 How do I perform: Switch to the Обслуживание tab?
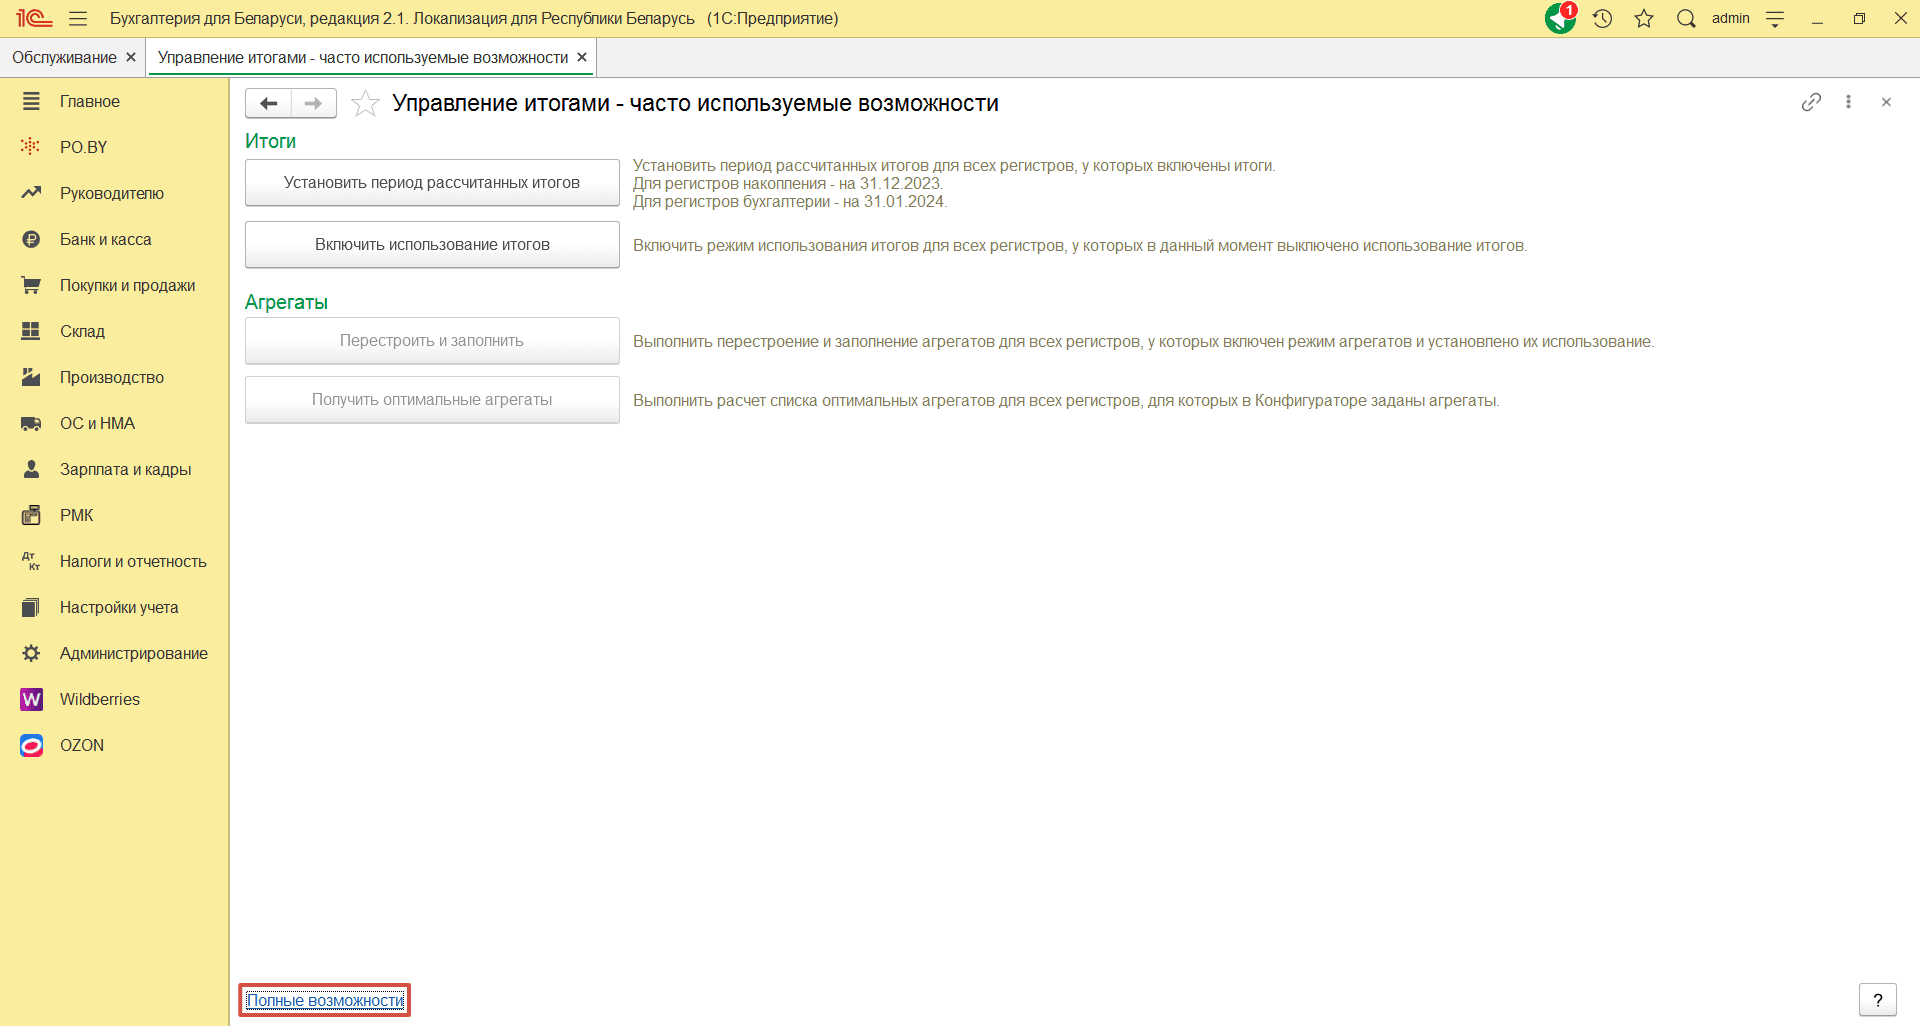pyautogui.click(x=64, y=58)
